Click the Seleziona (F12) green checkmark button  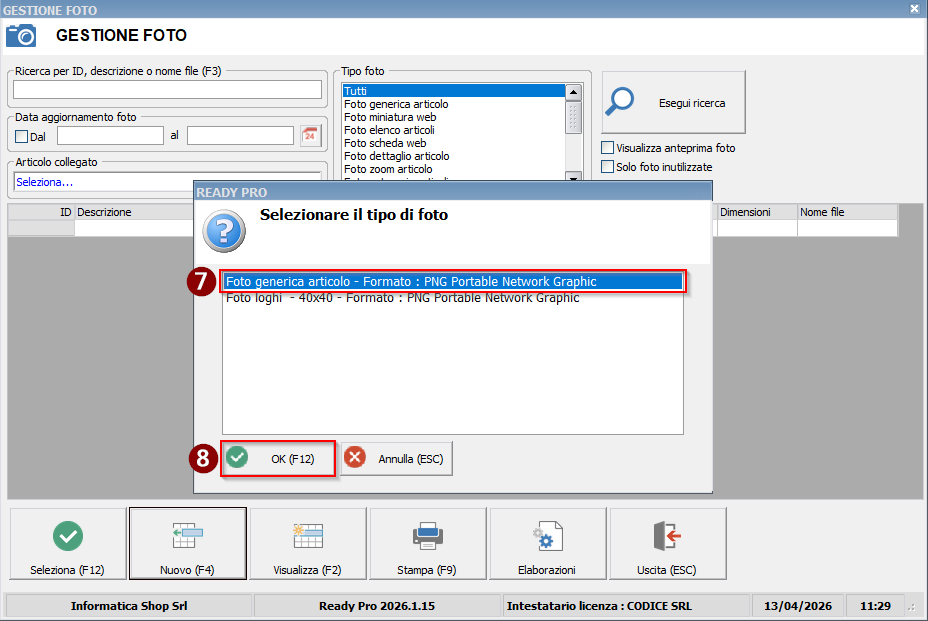[x=68, y=544]
